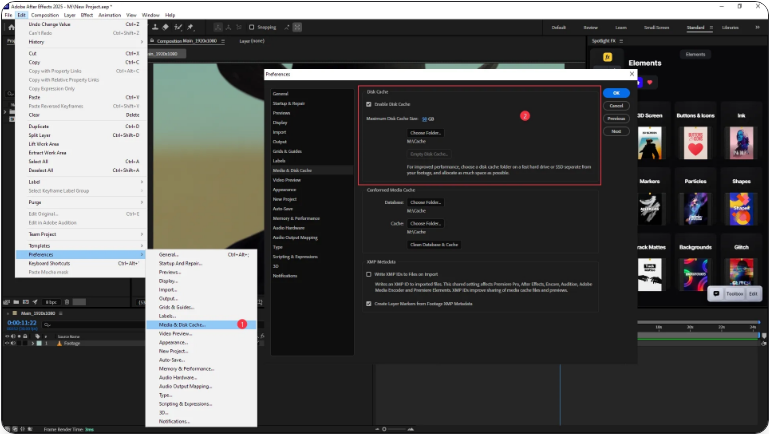Click the yellow Spotlight FX logo icon
Viewport: 769px width, 434px height.
coord(607,58)
